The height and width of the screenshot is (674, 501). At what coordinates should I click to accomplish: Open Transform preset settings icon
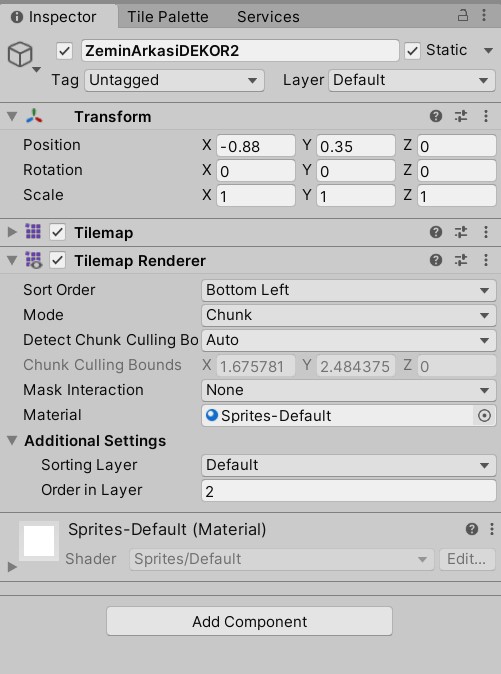pyautogui.click(x=461, y=116)
